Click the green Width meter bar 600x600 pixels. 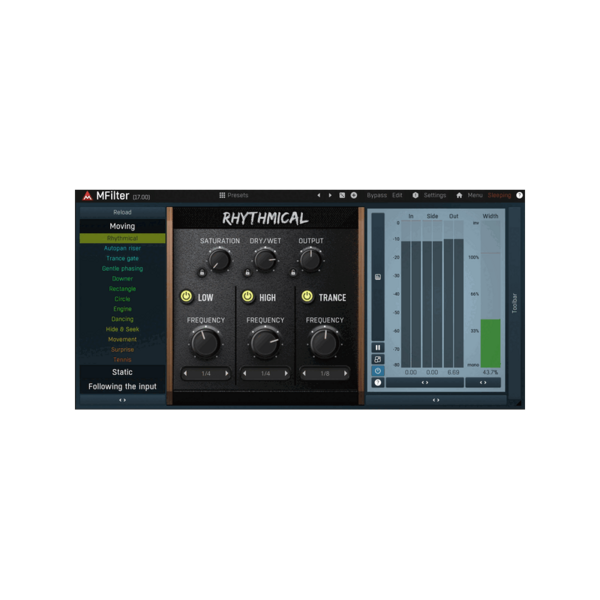(x=490, y=343)
